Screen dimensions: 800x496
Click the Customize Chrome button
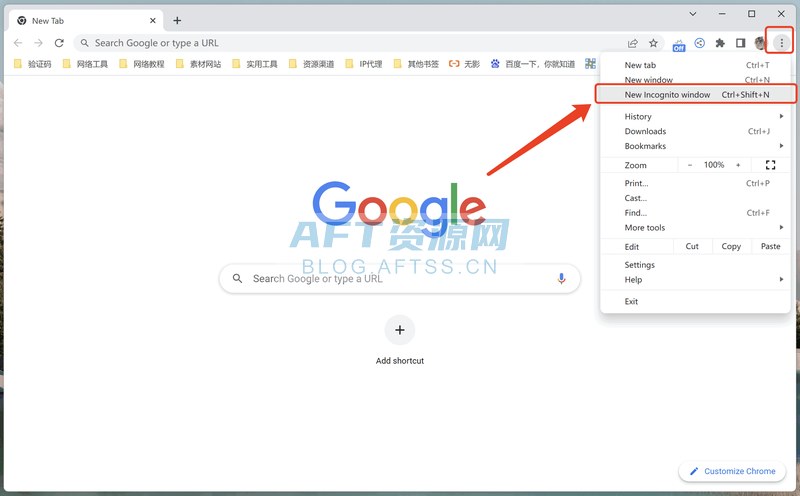(x=732, y=471)
